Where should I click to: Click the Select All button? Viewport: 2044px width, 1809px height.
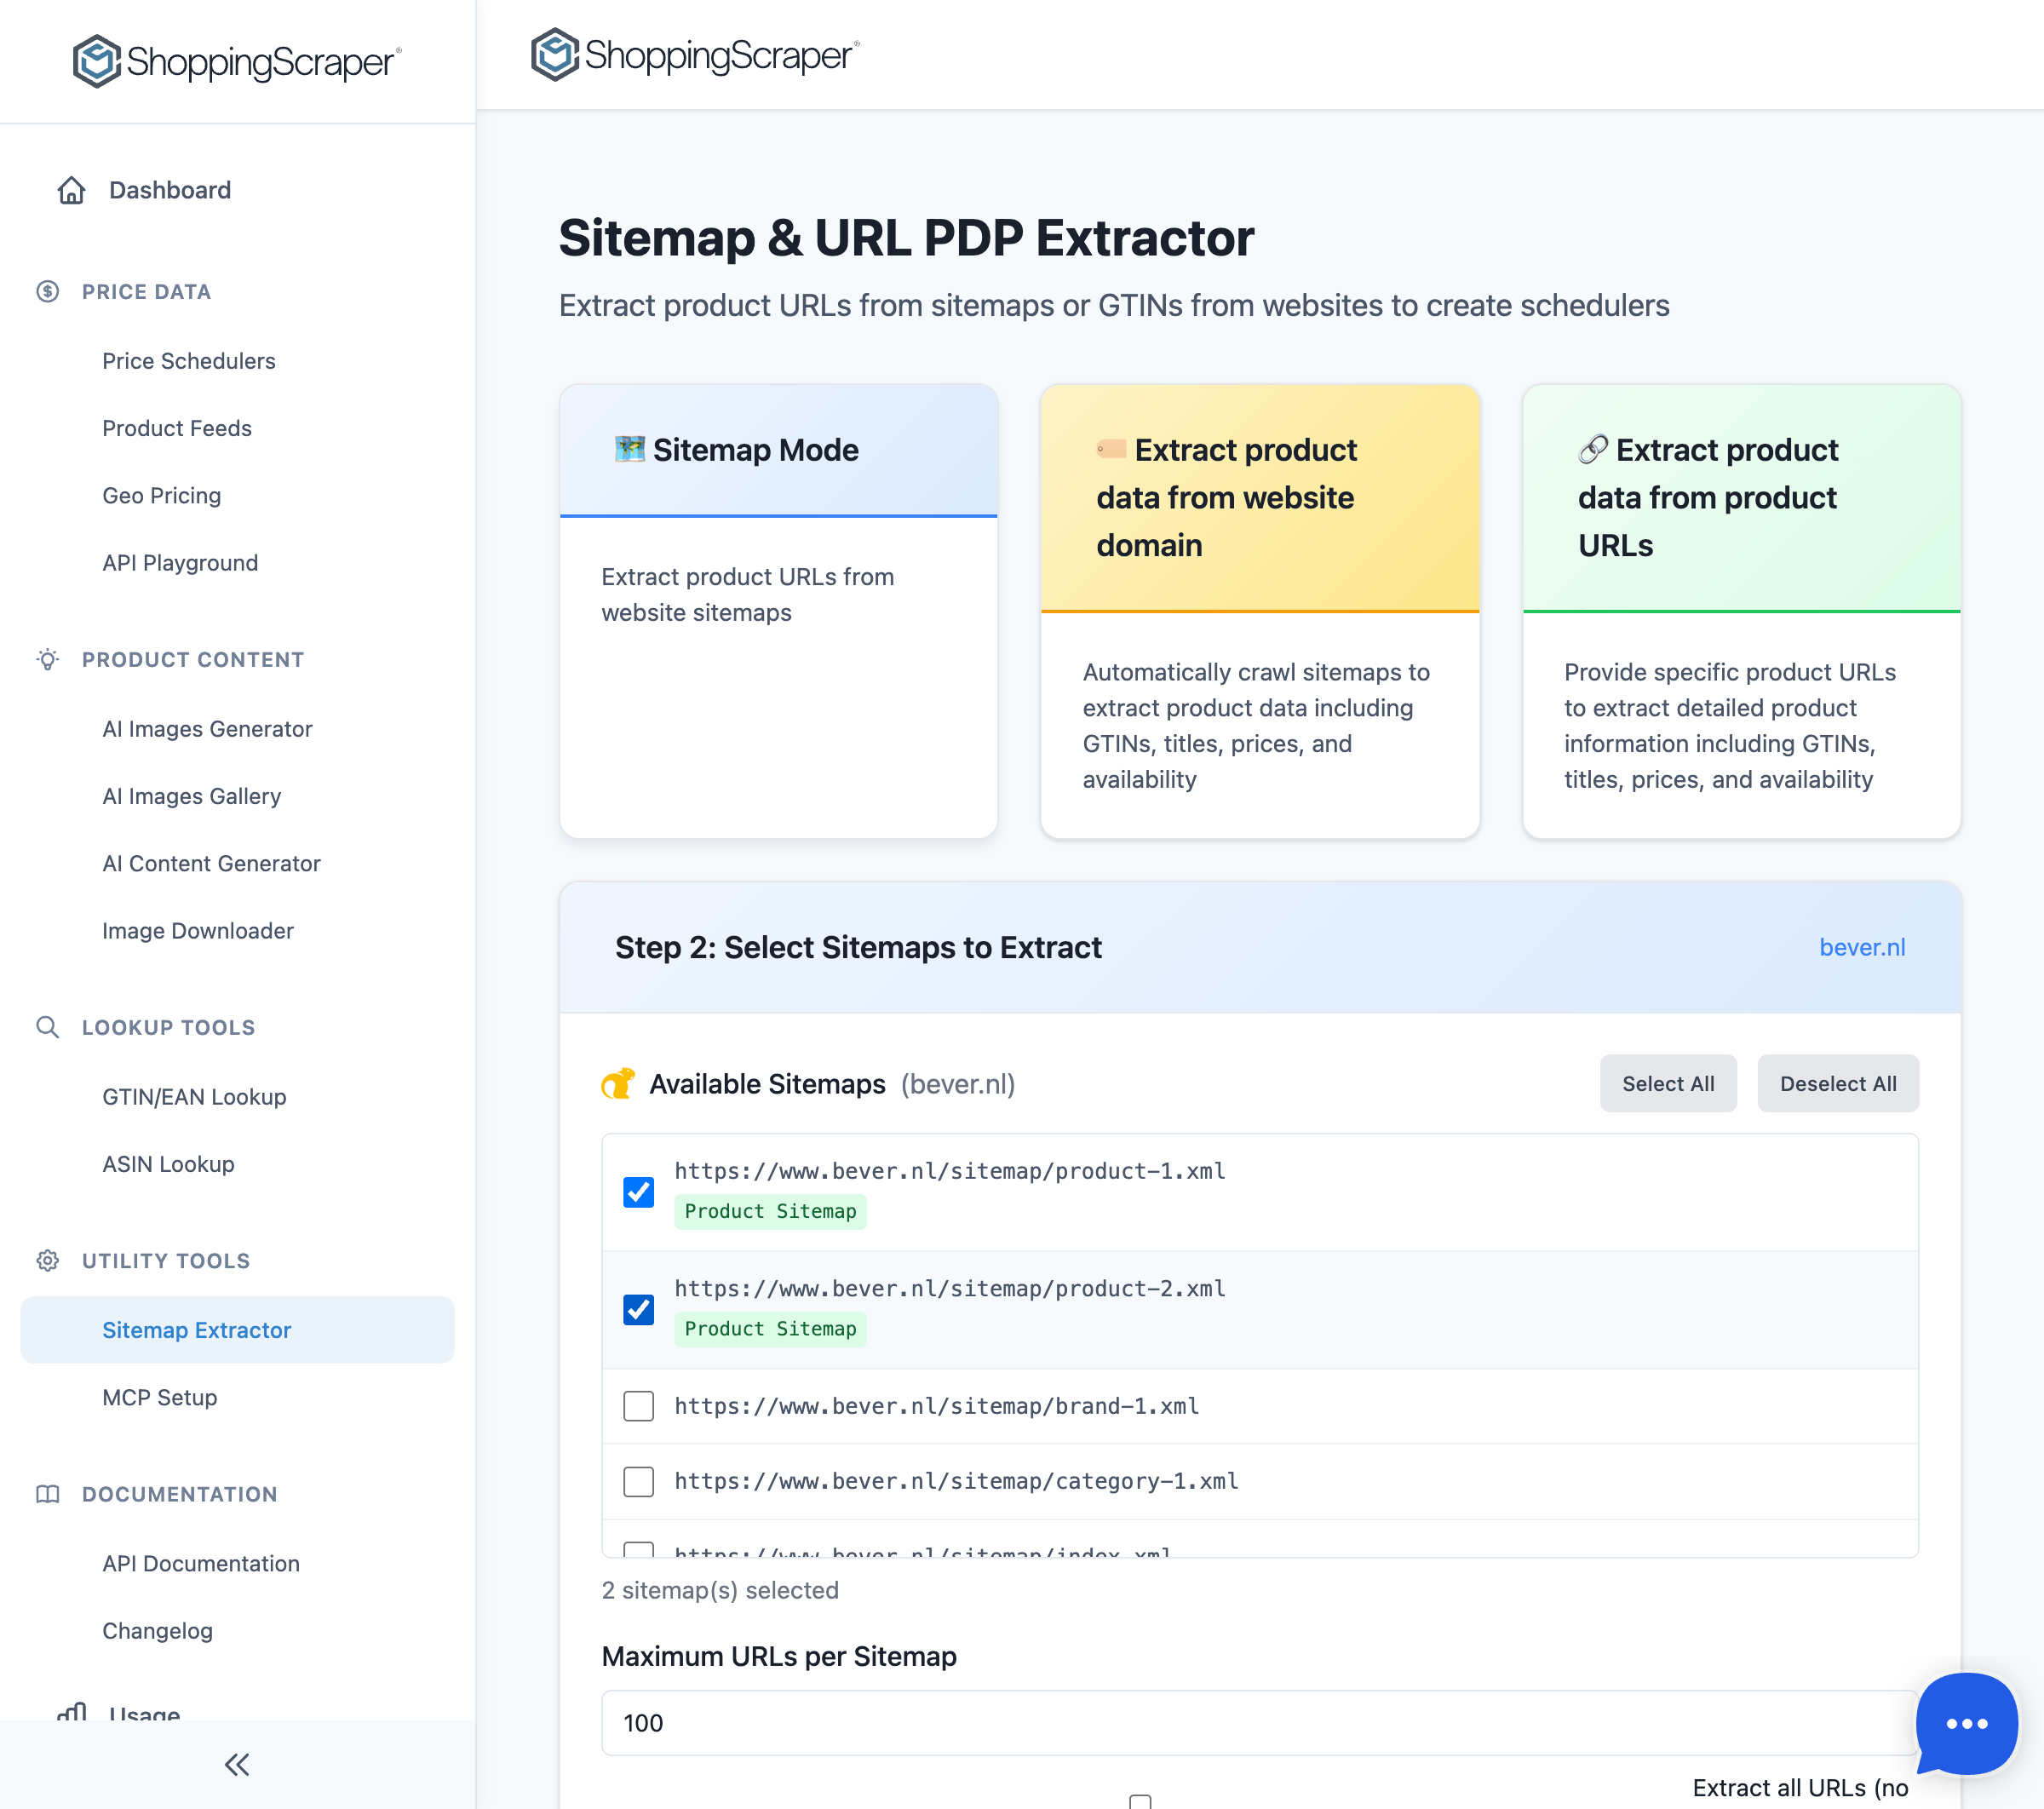1667,1083
